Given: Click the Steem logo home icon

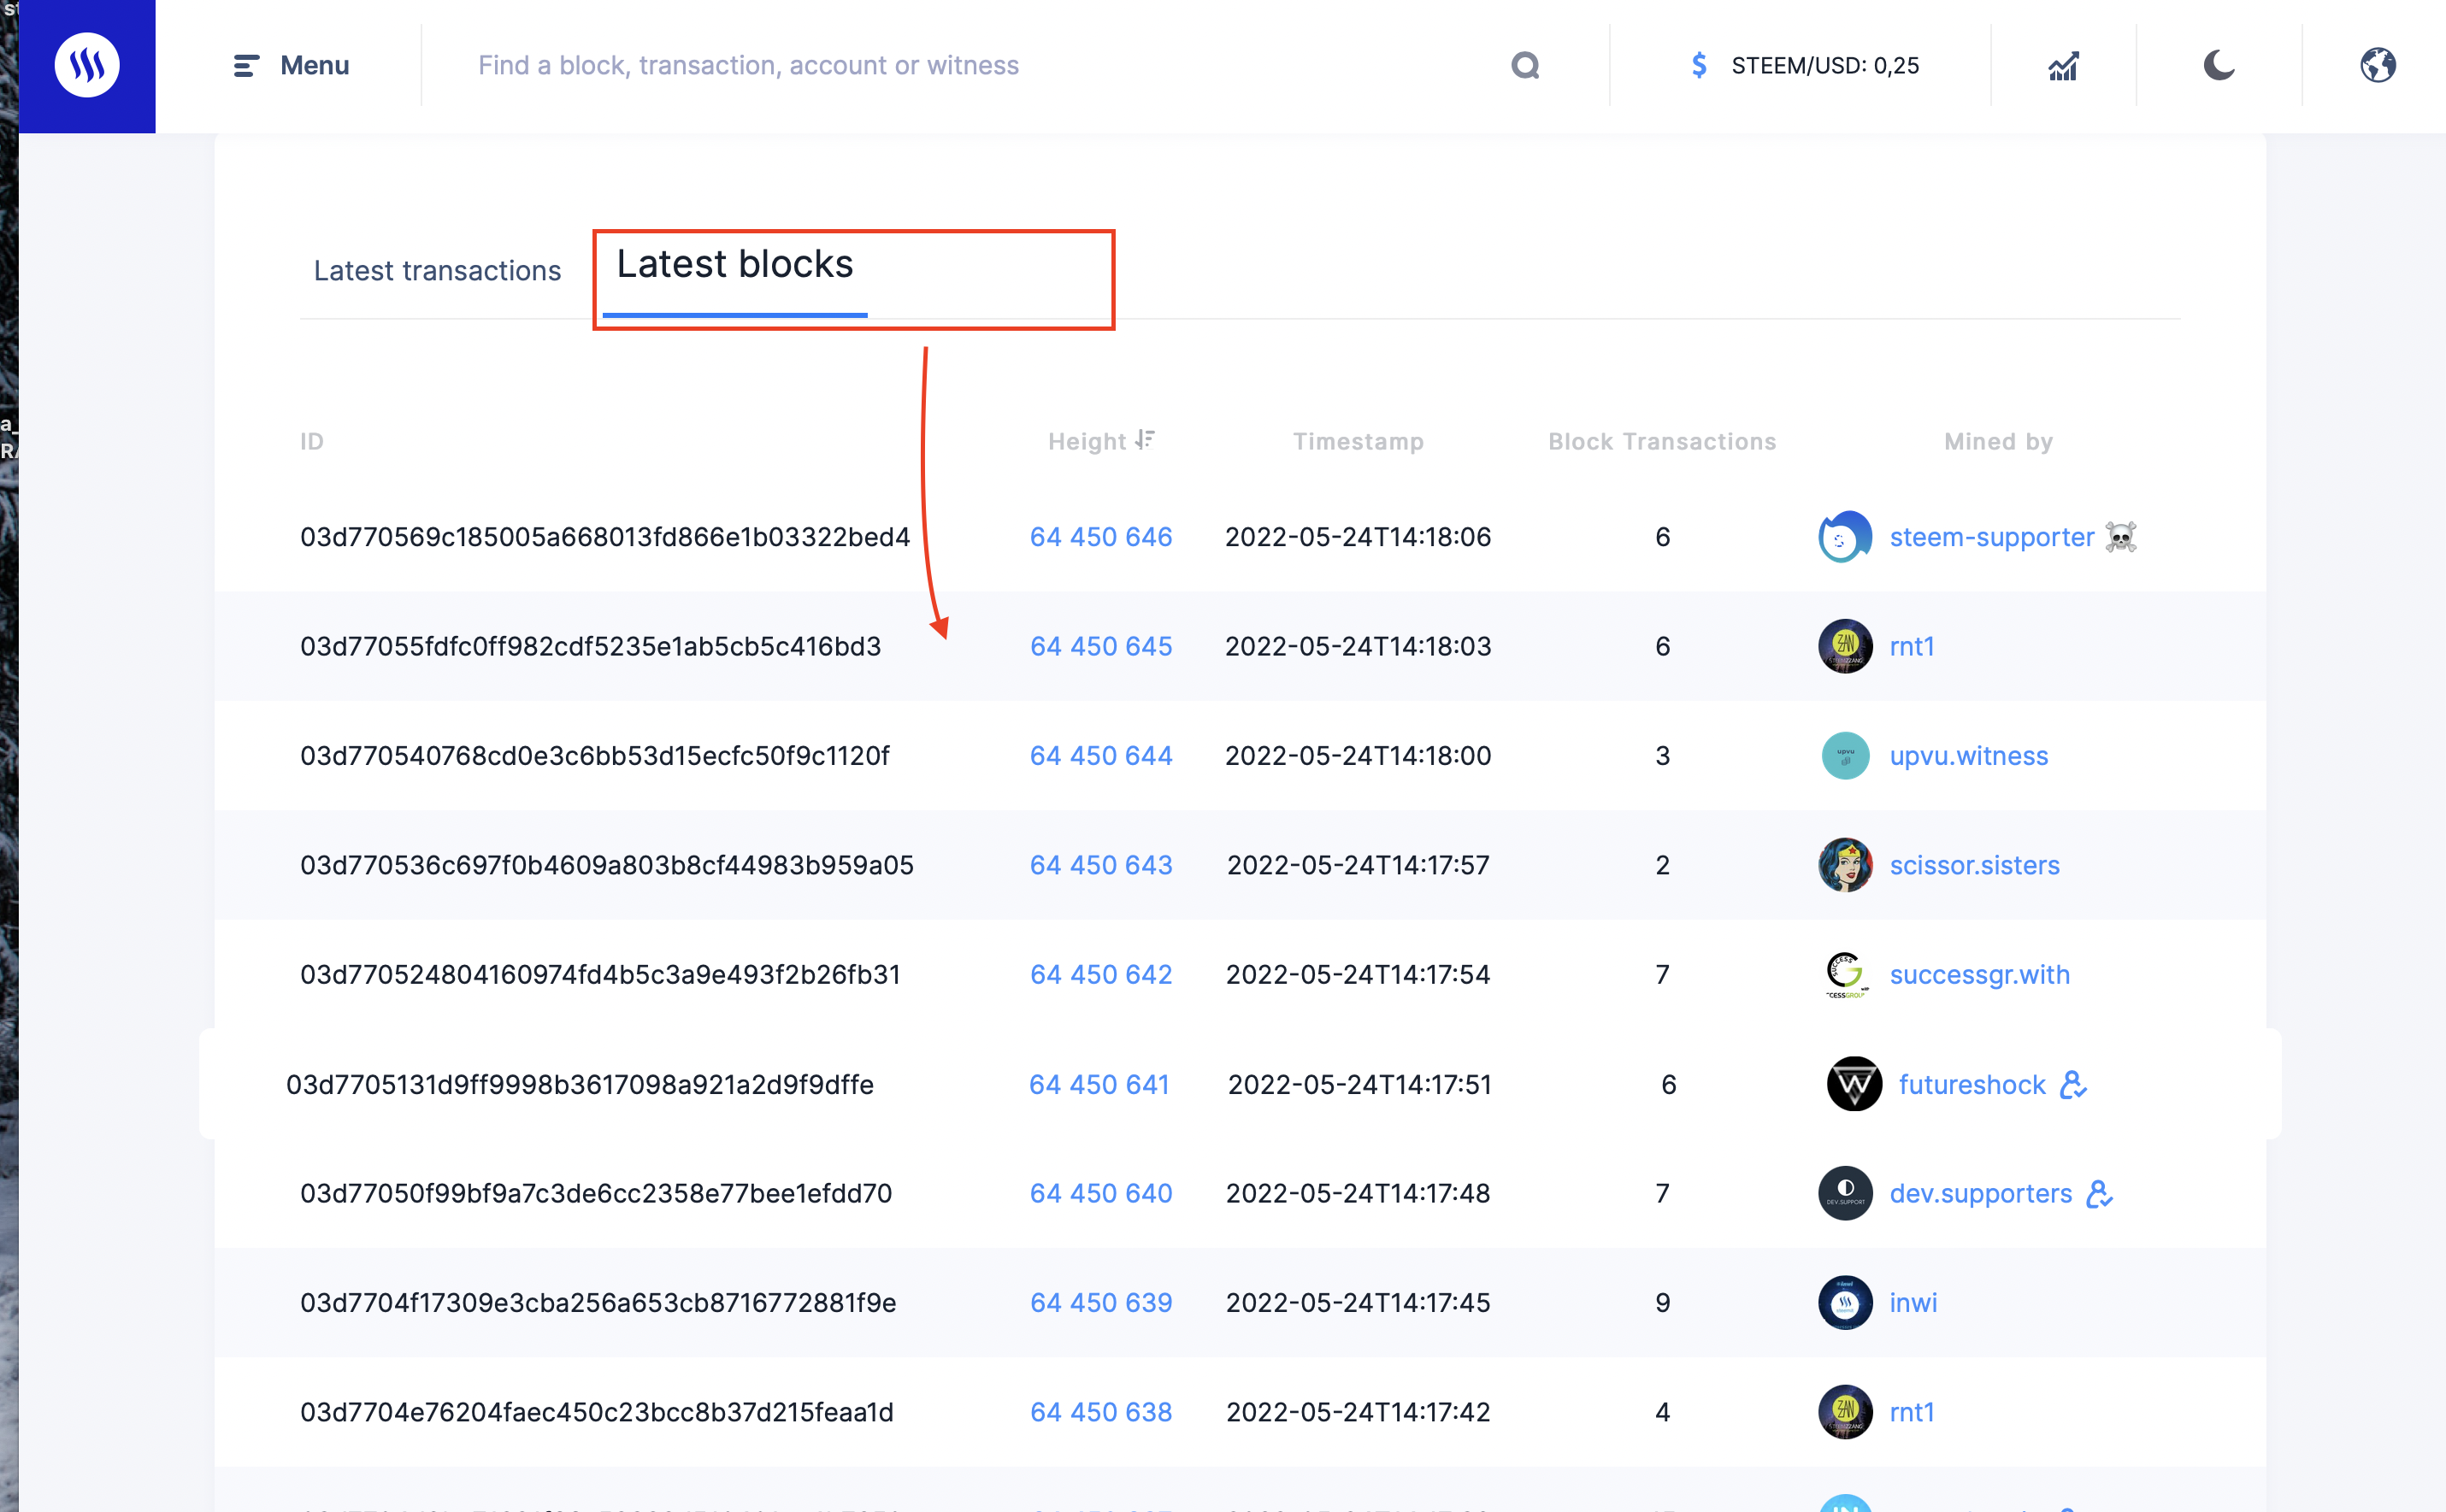Looking at the screenshot, I should pyautogui.click(x=87, y=66).
